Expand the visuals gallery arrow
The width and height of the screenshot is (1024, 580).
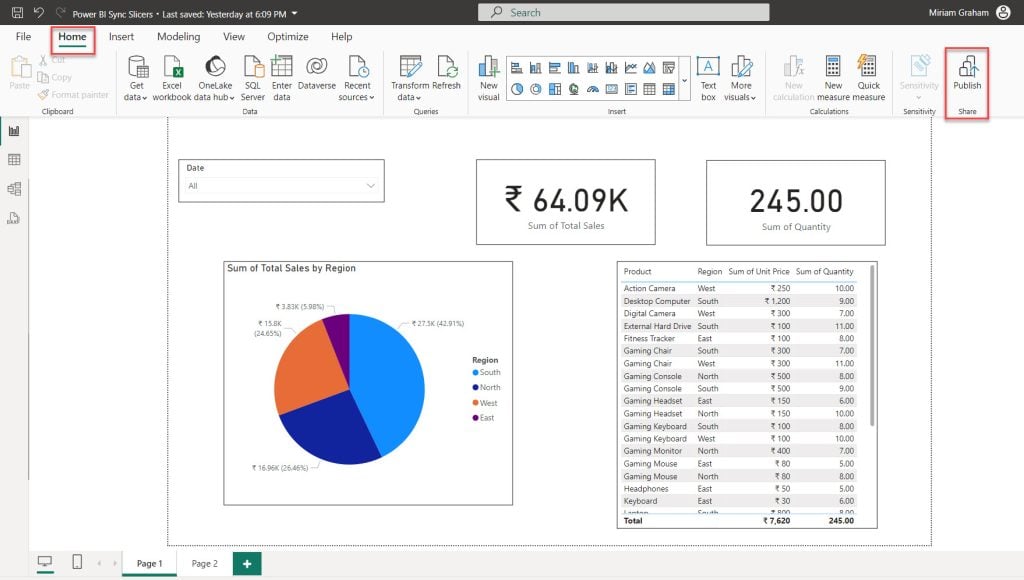(684, 81)
